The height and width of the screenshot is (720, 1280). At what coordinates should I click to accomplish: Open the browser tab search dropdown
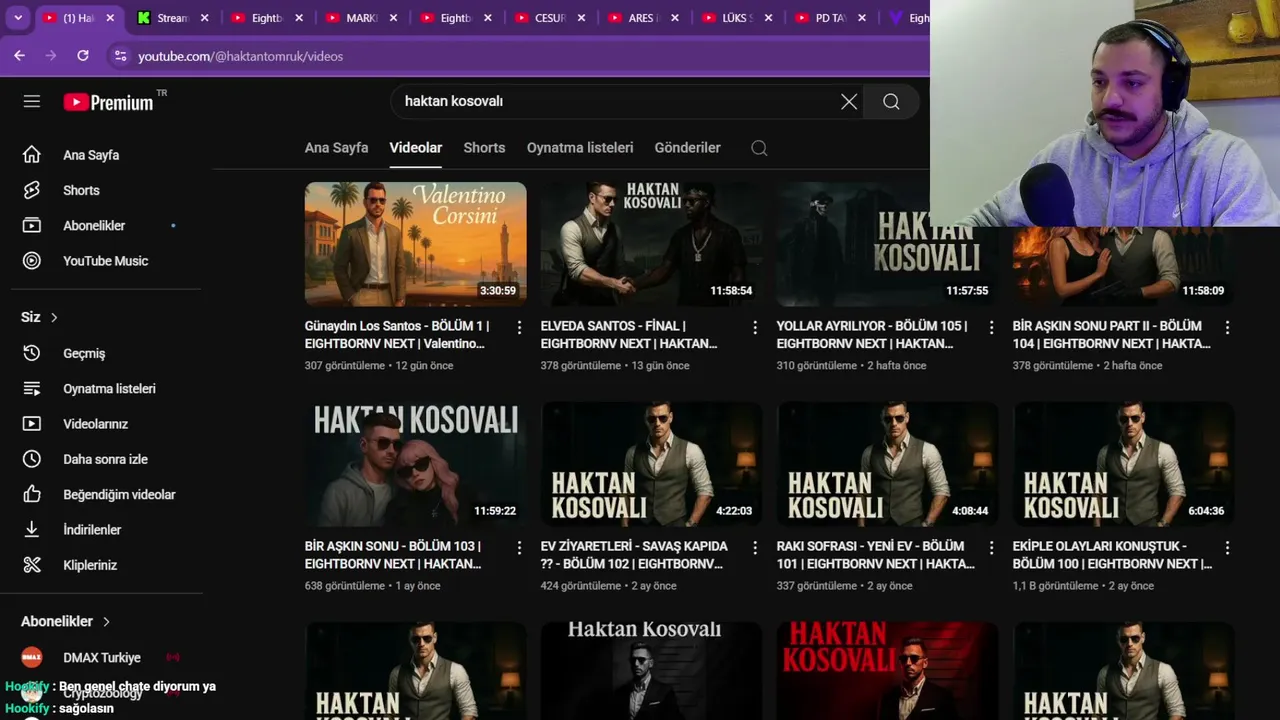tap(18, 18)
